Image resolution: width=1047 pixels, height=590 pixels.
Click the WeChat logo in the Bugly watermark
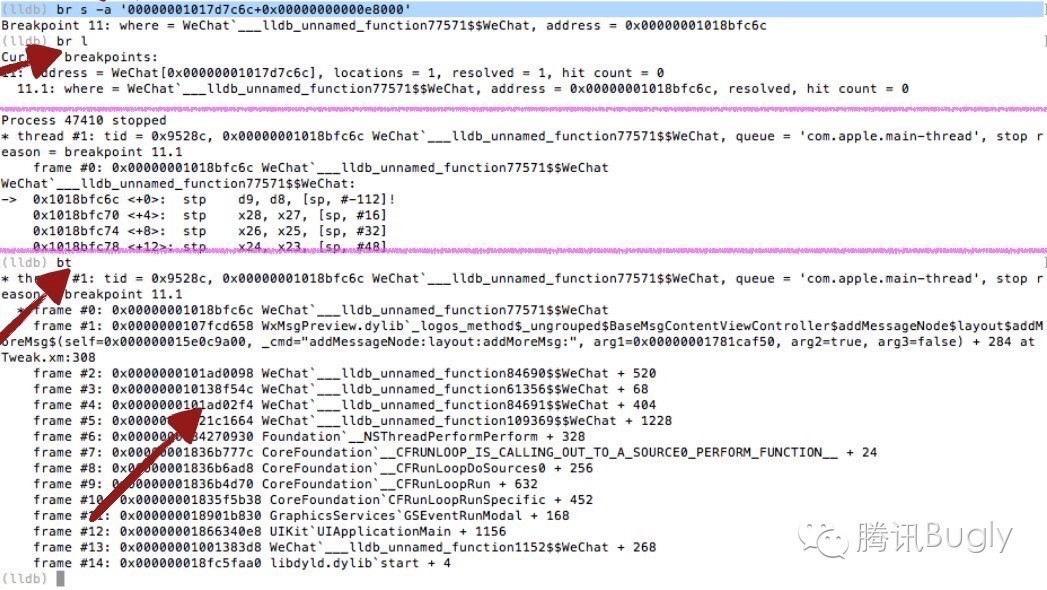click(823, 537)
